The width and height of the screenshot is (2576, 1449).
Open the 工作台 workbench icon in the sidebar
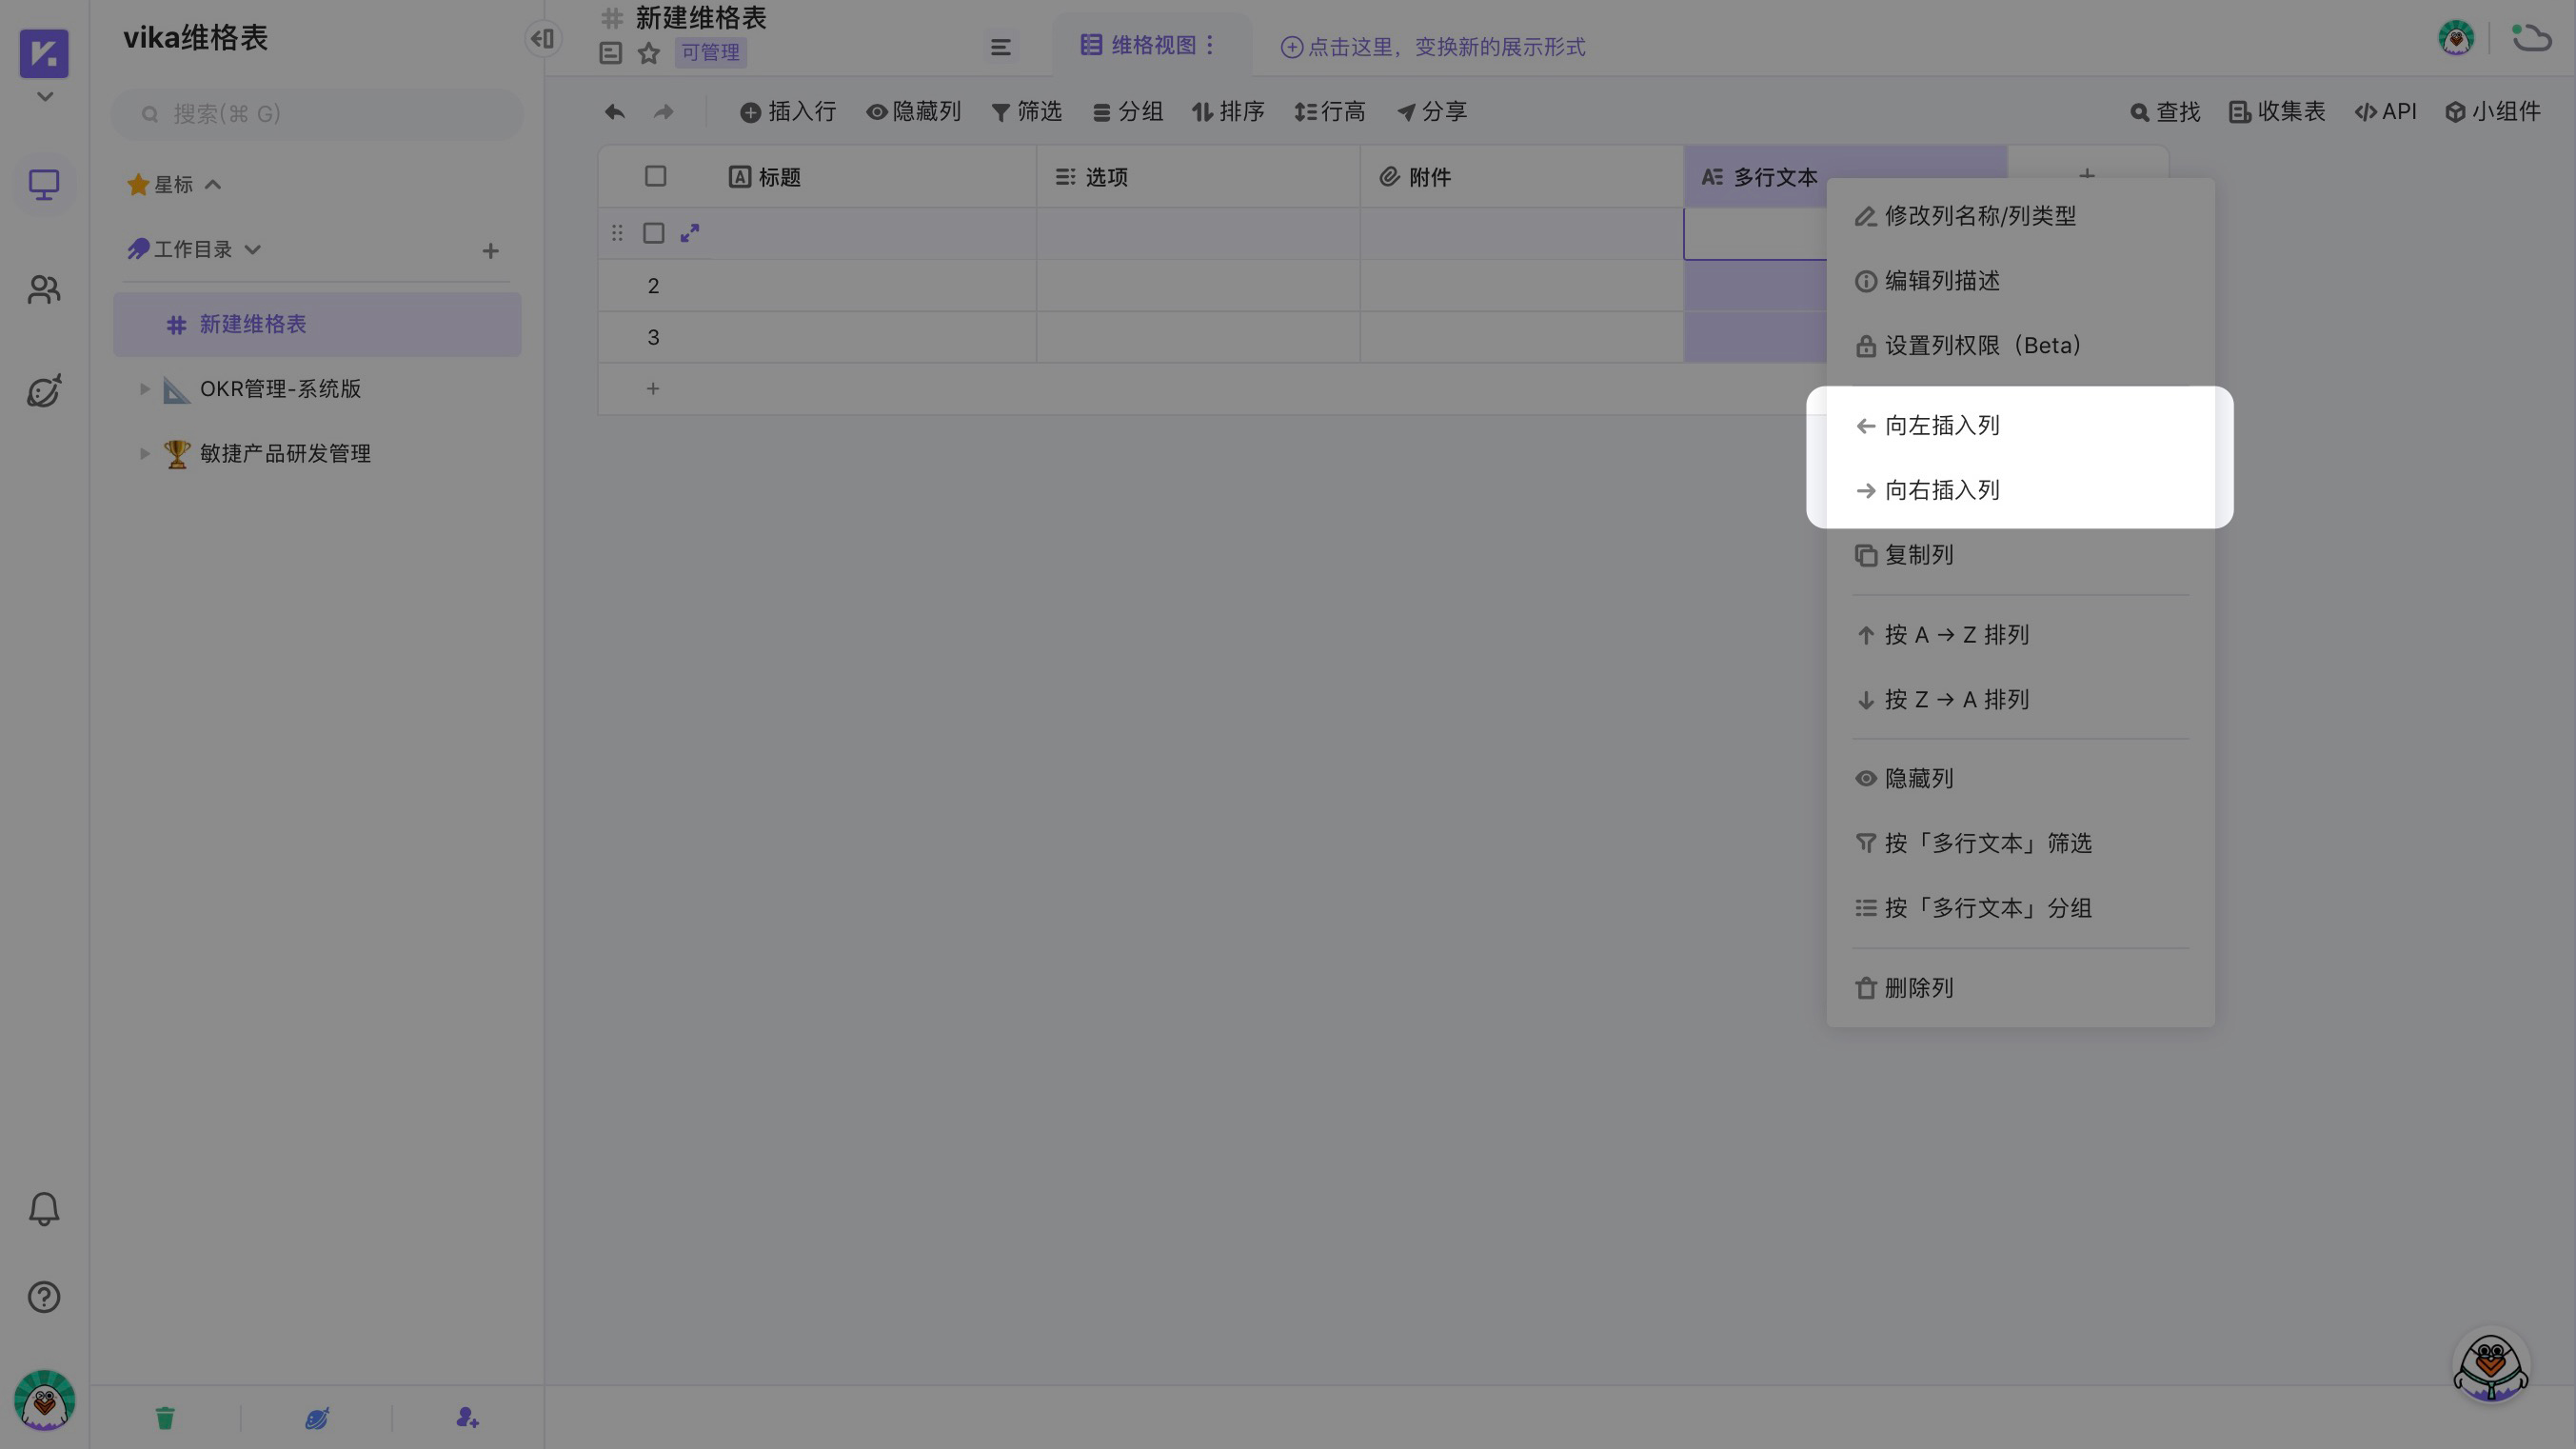click(43, 184)
